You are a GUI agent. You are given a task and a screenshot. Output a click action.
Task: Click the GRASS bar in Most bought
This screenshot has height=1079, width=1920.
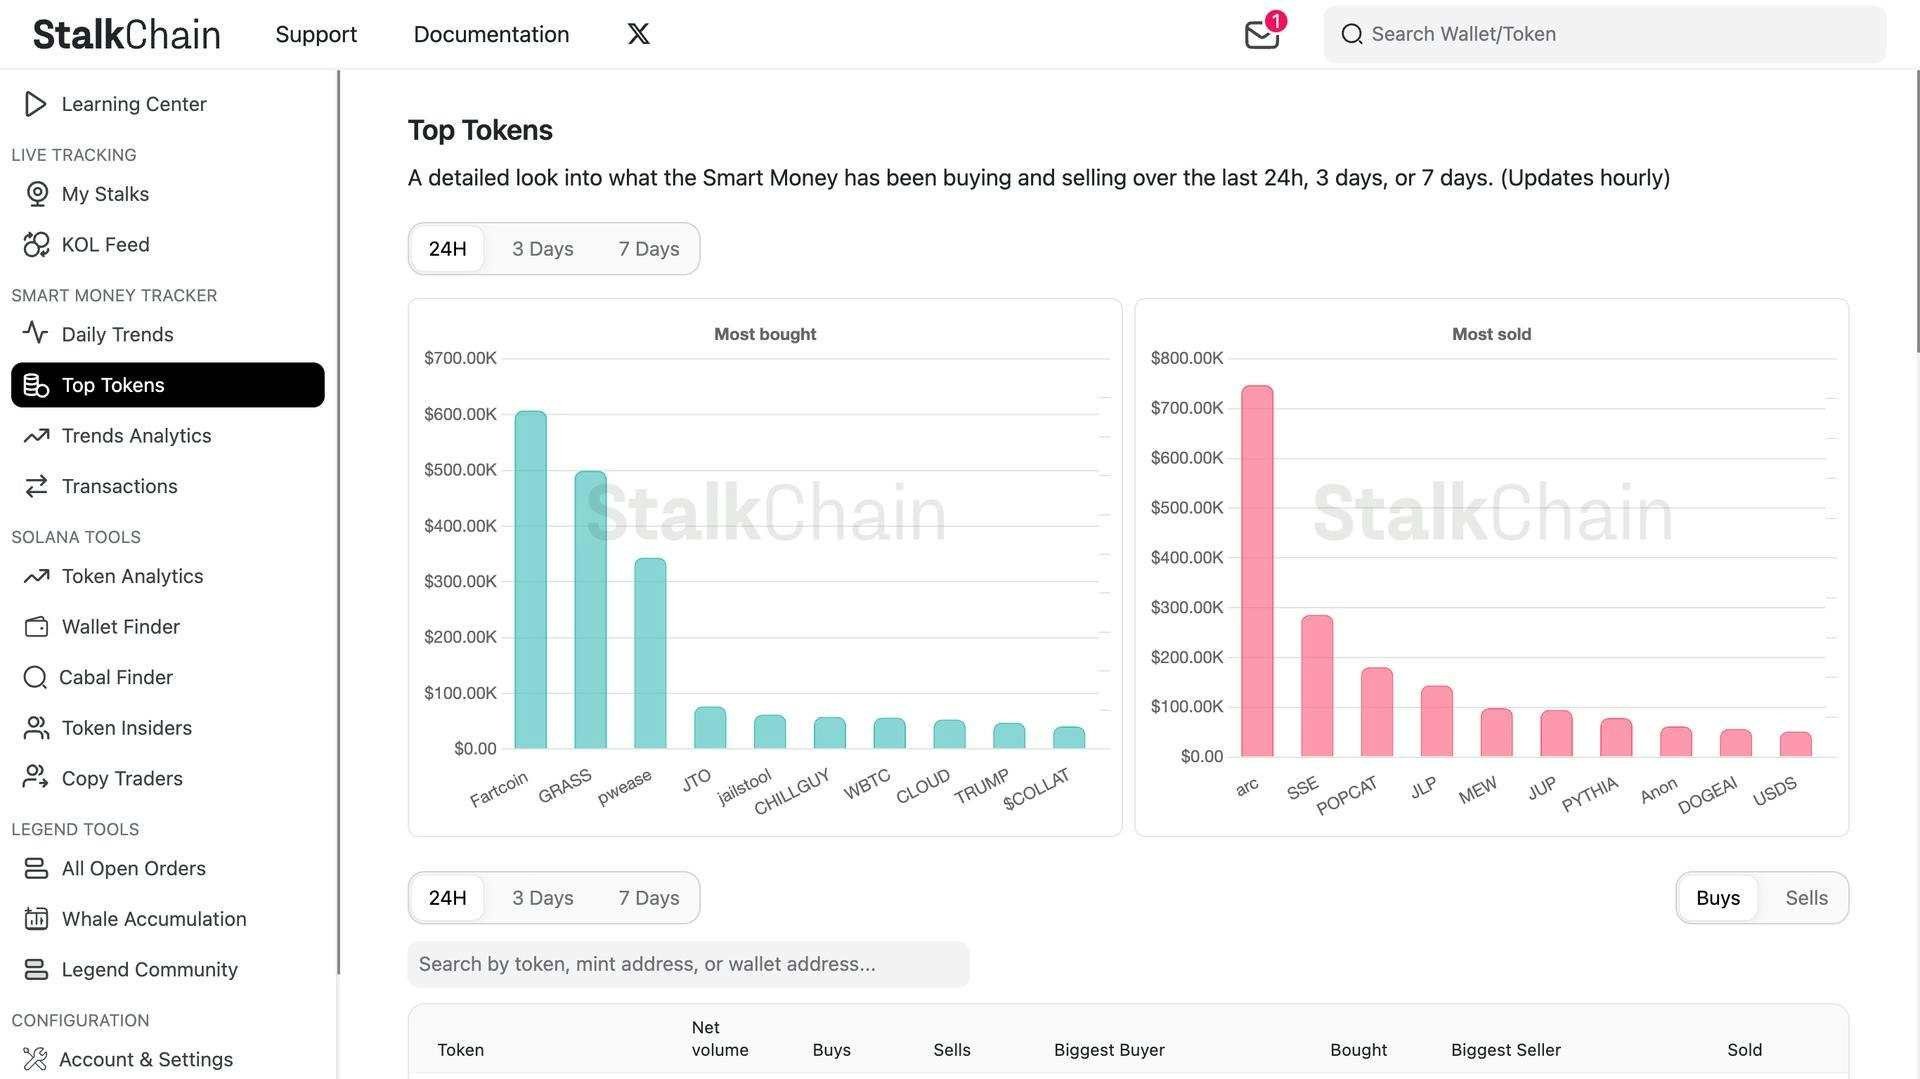(x=590, y=610)
